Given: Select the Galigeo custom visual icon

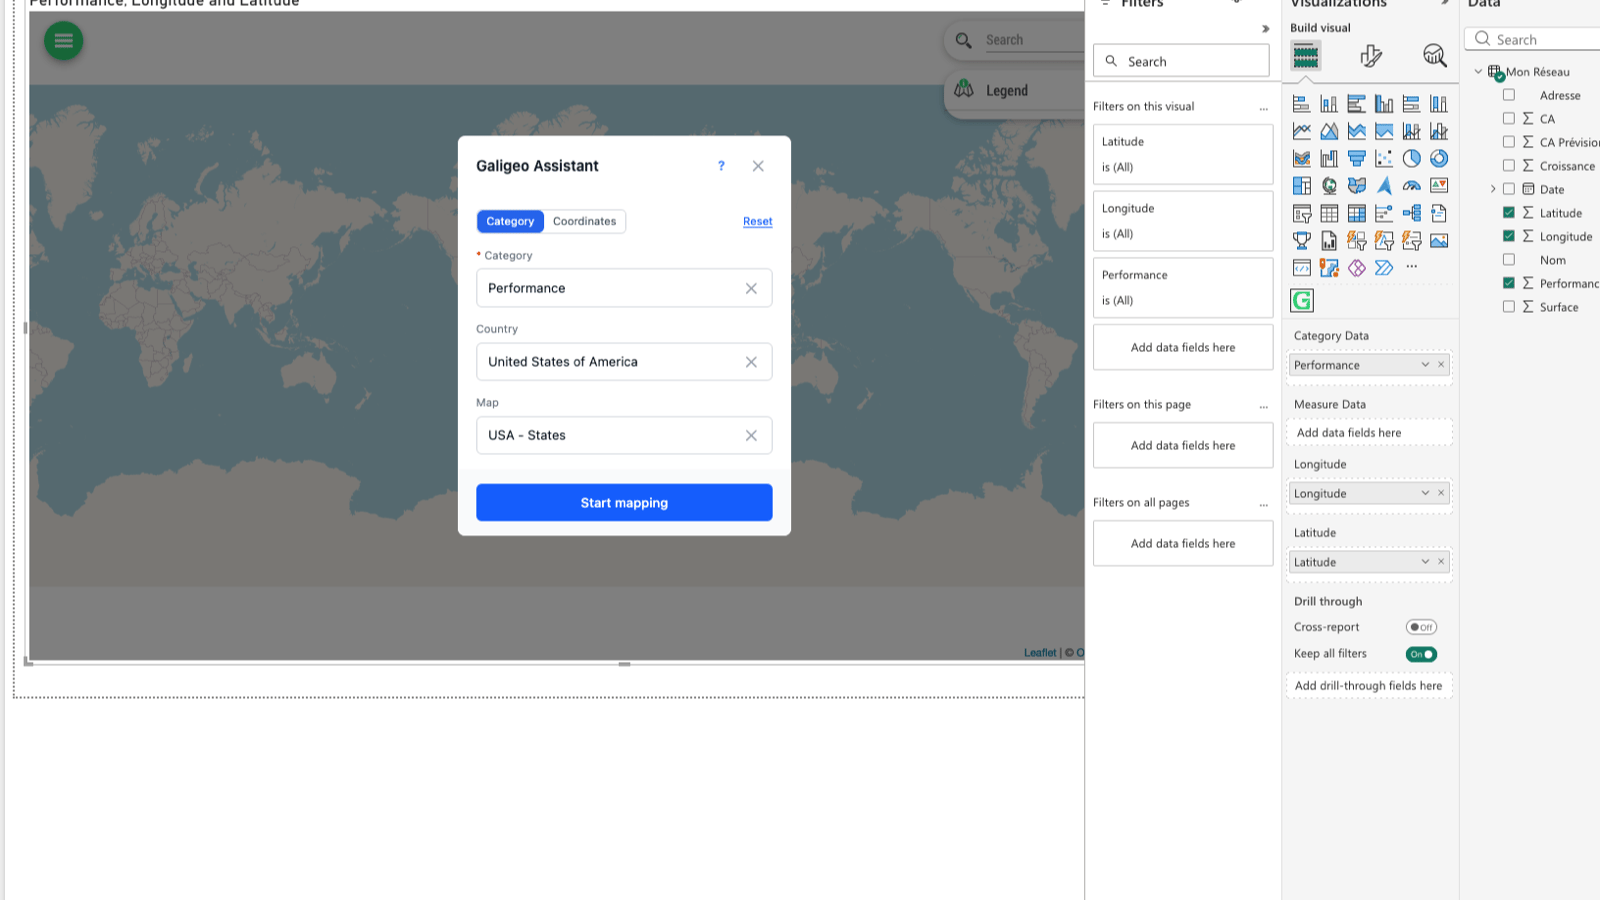Looking at the screenshot, I should click(x=1301, y=300).
